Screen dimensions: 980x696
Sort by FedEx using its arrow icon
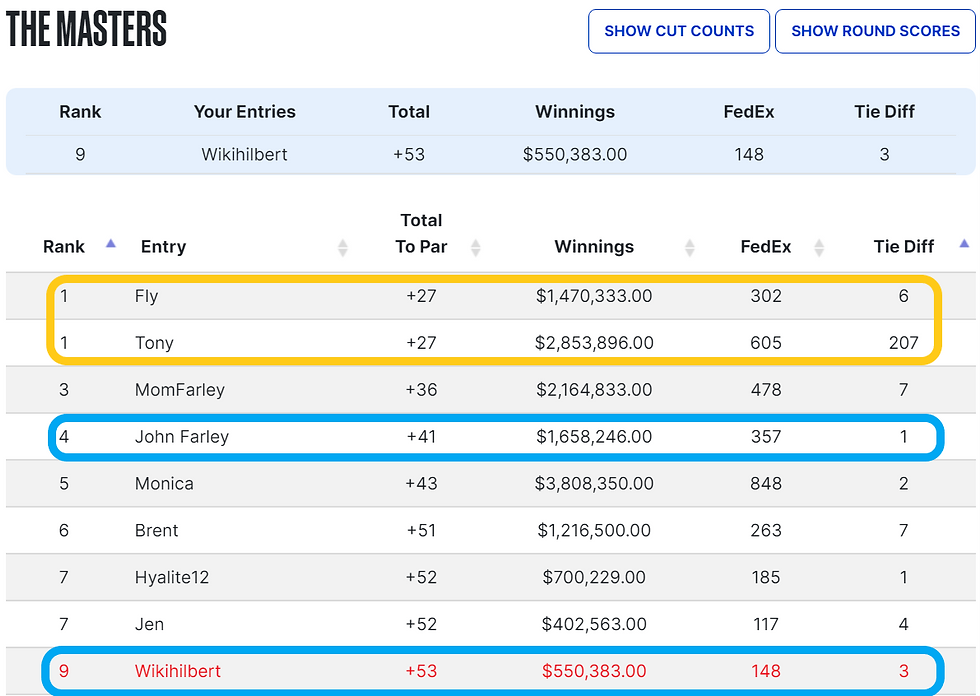pyautogui.click(x=819, y=247)
